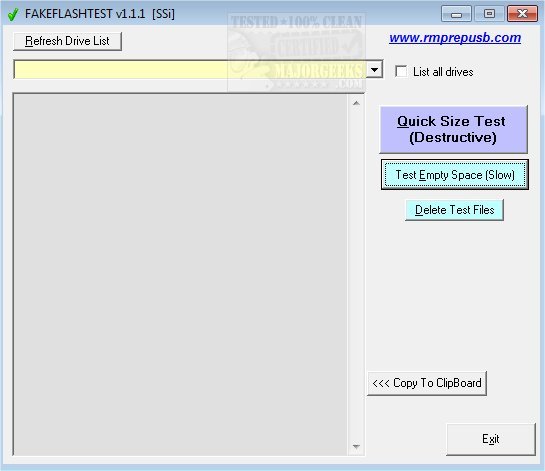
Task: Close the FAKEFLASHTEST window
Action: [x=522, y=14]
